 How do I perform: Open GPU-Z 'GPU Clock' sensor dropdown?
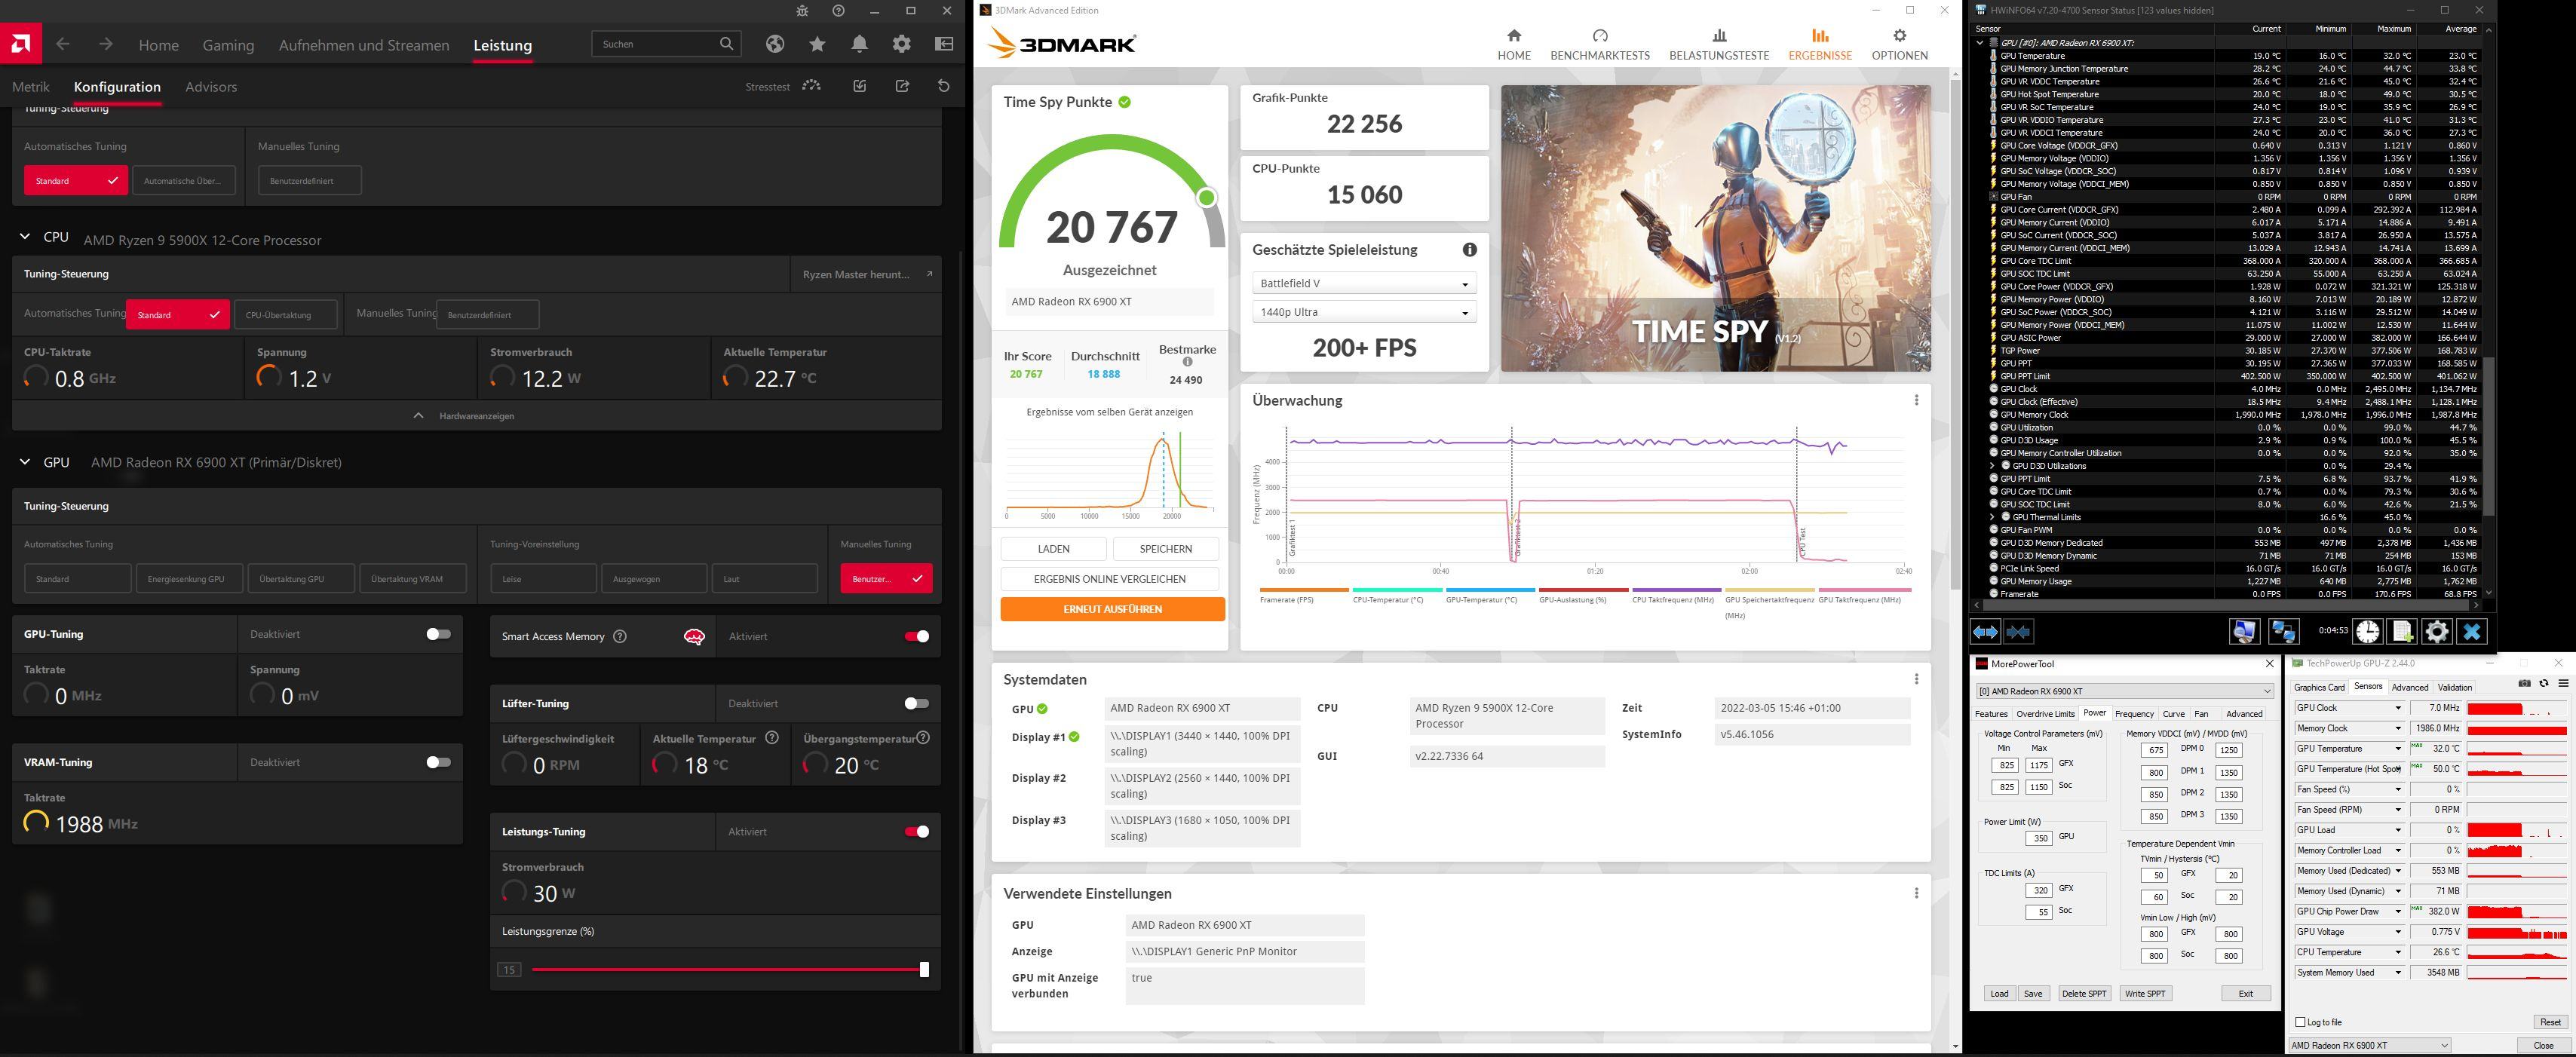pyautogui.click(x=2397, y=708)
